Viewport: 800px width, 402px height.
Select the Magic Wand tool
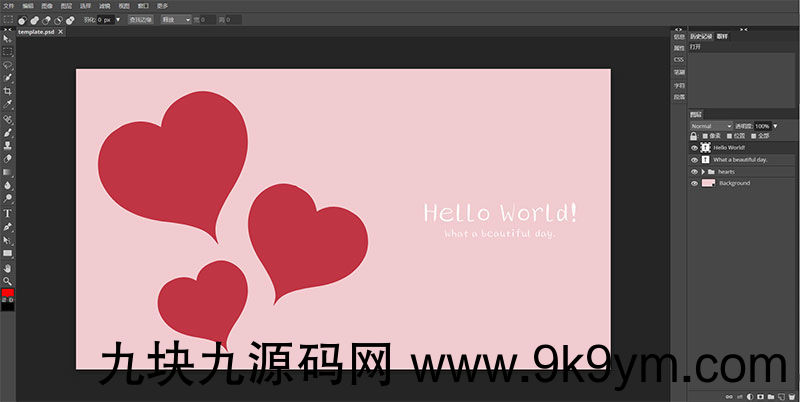7,78
